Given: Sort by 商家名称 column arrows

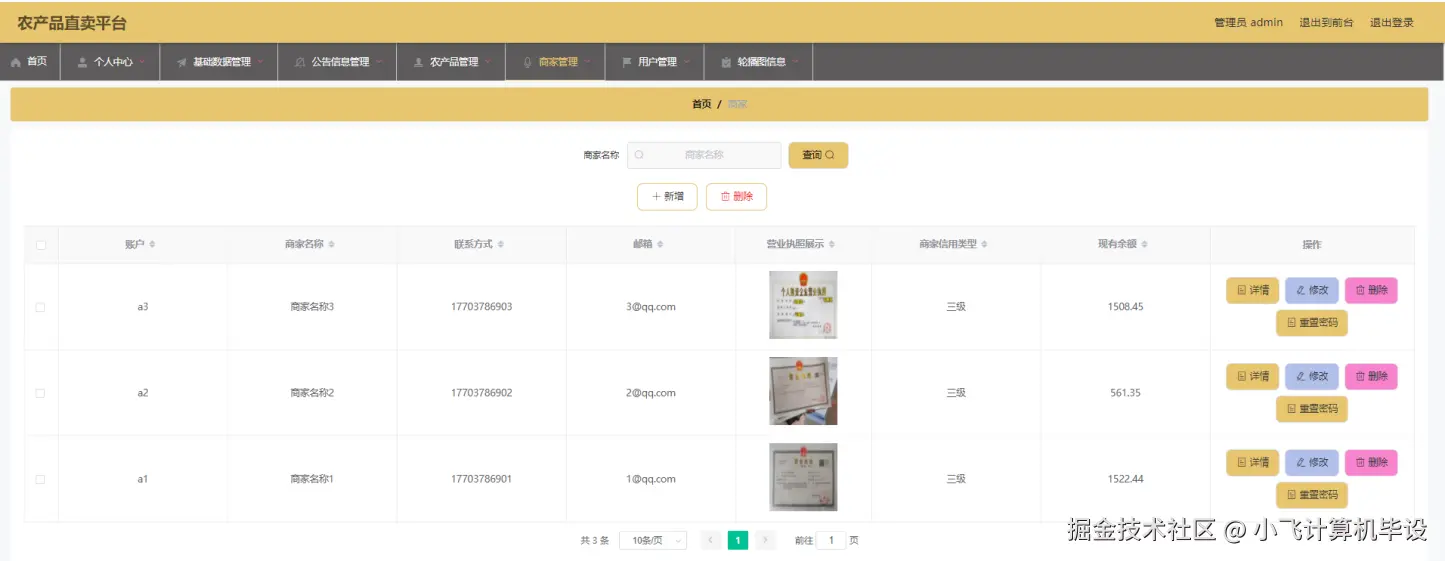Looking at the screenshot, I should [x=331, y=245].
